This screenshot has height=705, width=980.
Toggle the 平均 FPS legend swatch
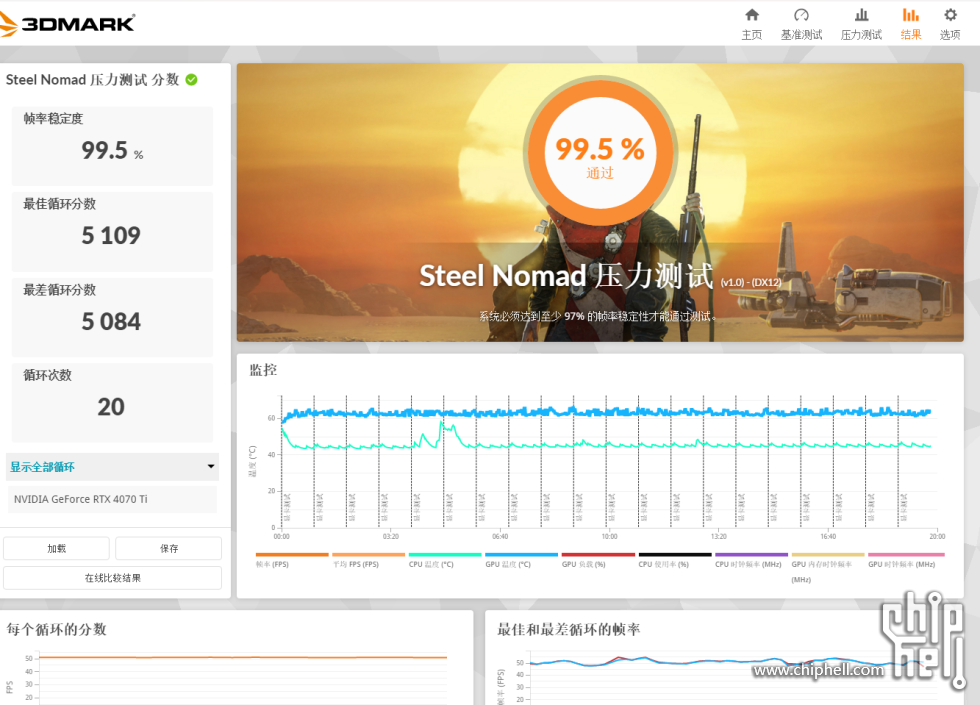pyautogui.click(x=369, y=554)
